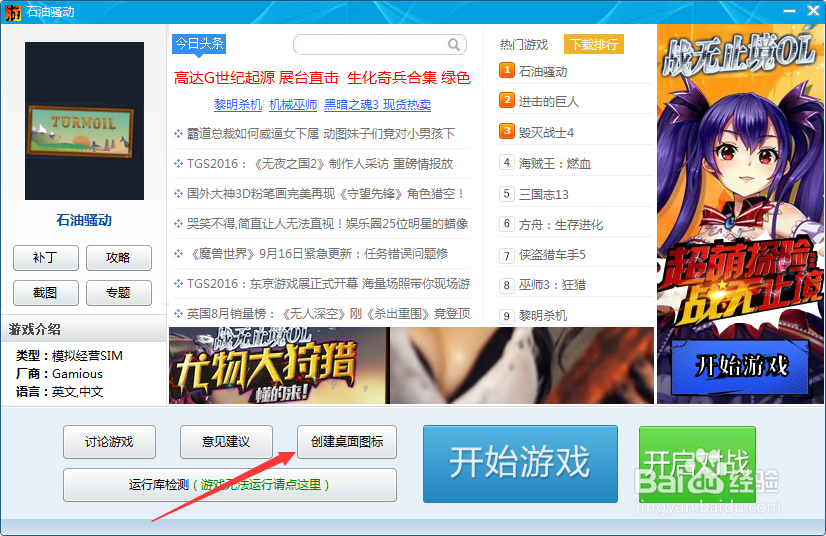Click the 截图 button
The width and height of the screenshot is (826, 536).
[46, 293]
